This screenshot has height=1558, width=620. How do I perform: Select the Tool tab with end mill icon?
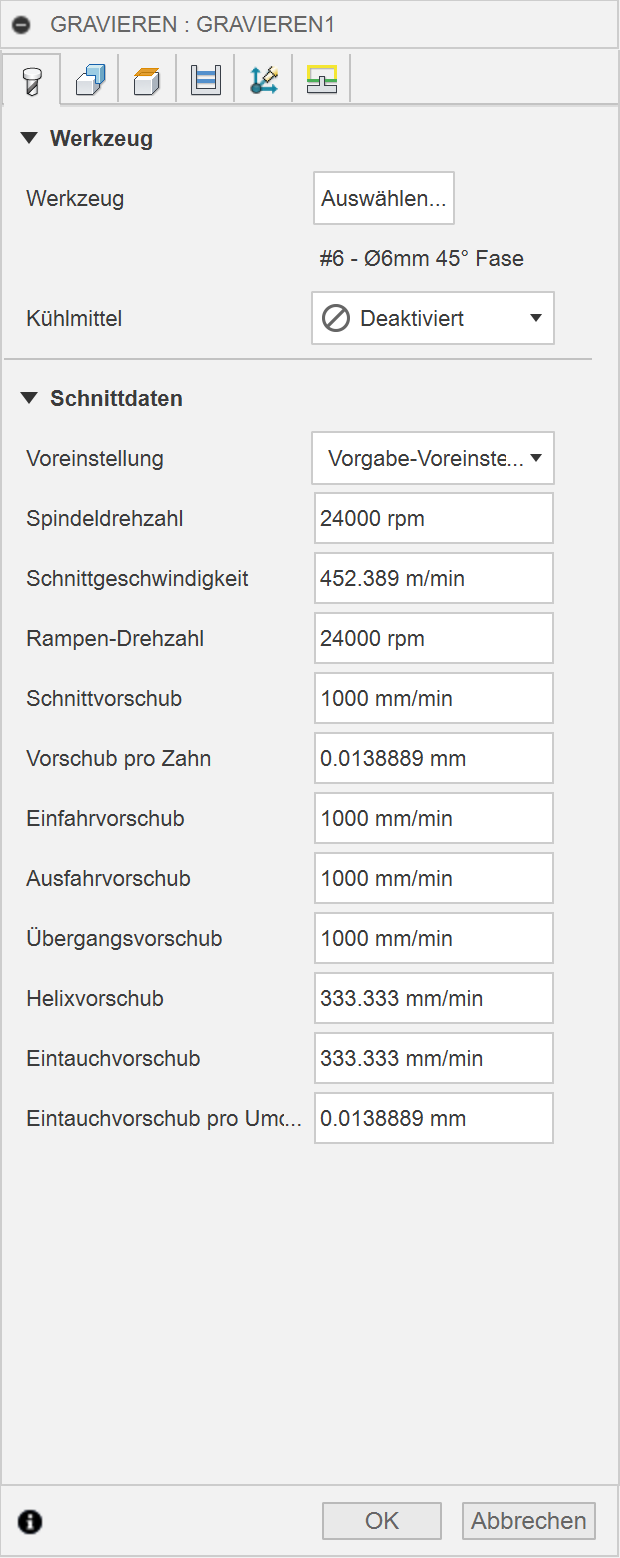(32, 80)
